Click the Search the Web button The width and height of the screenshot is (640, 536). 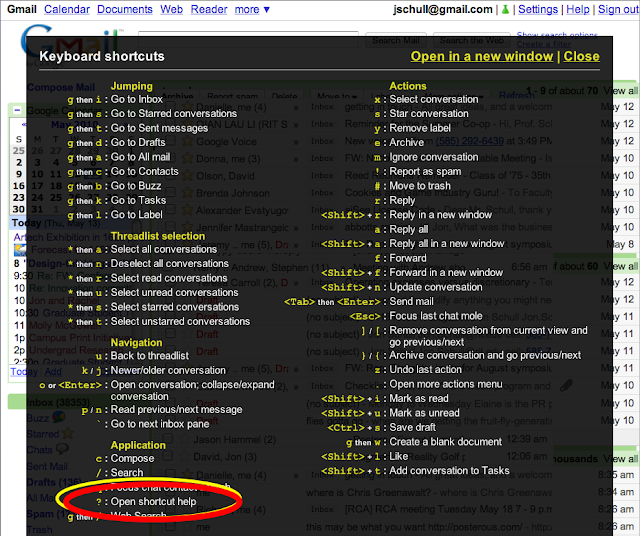coord(472,40)
